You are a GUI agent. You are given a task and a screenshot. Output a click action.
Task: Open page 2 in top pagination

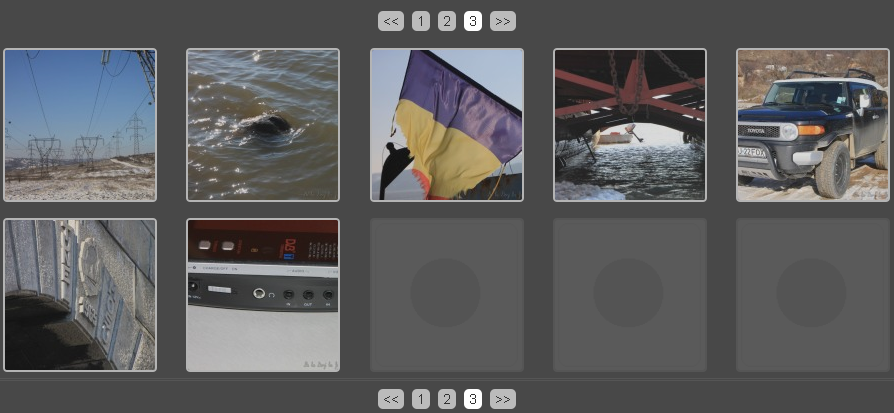[446, 21]
